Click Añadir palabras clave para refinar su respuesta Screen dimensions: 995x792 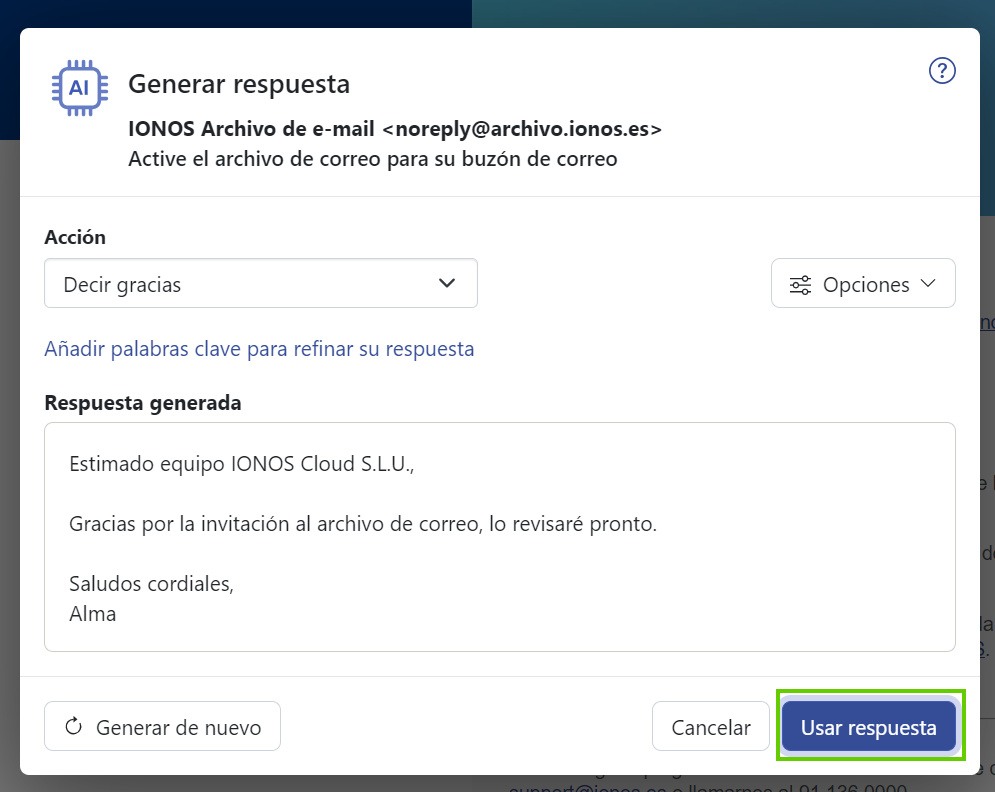[x=259, y=349]
